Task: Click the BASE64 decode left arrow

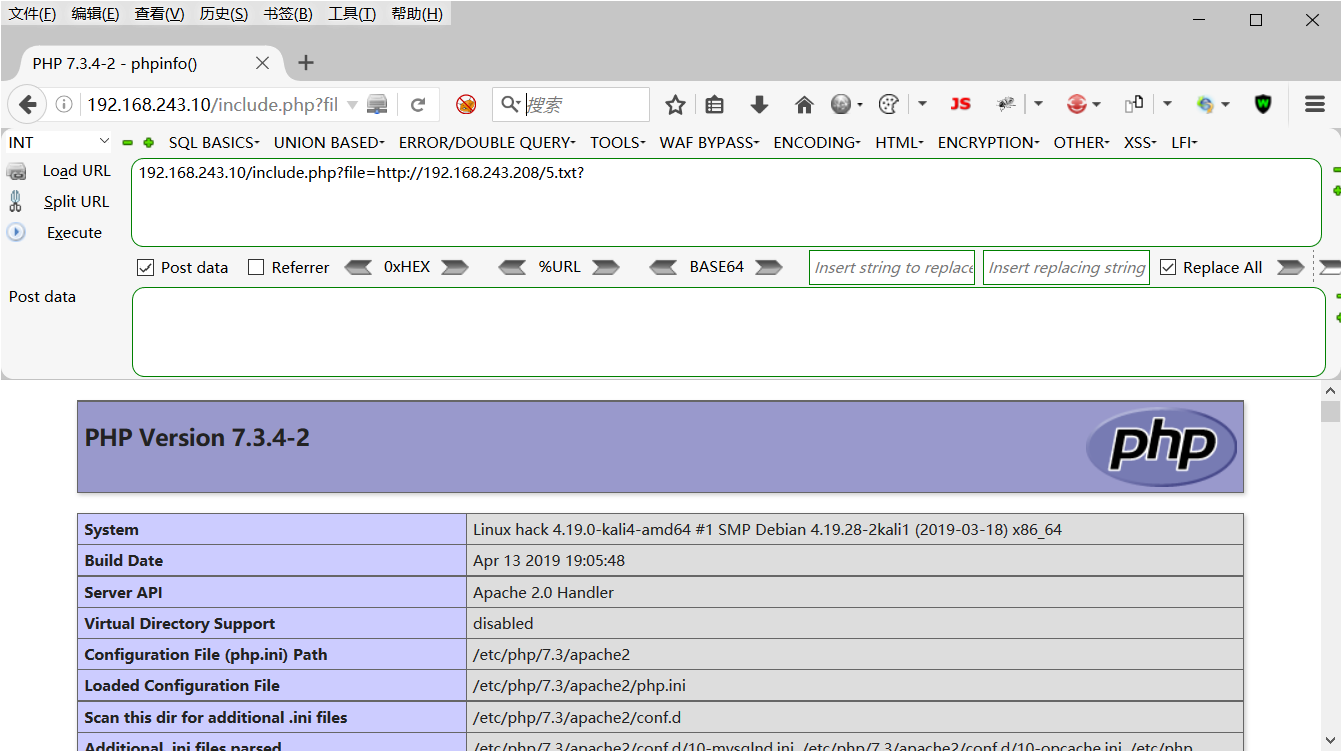Action: 664,267
